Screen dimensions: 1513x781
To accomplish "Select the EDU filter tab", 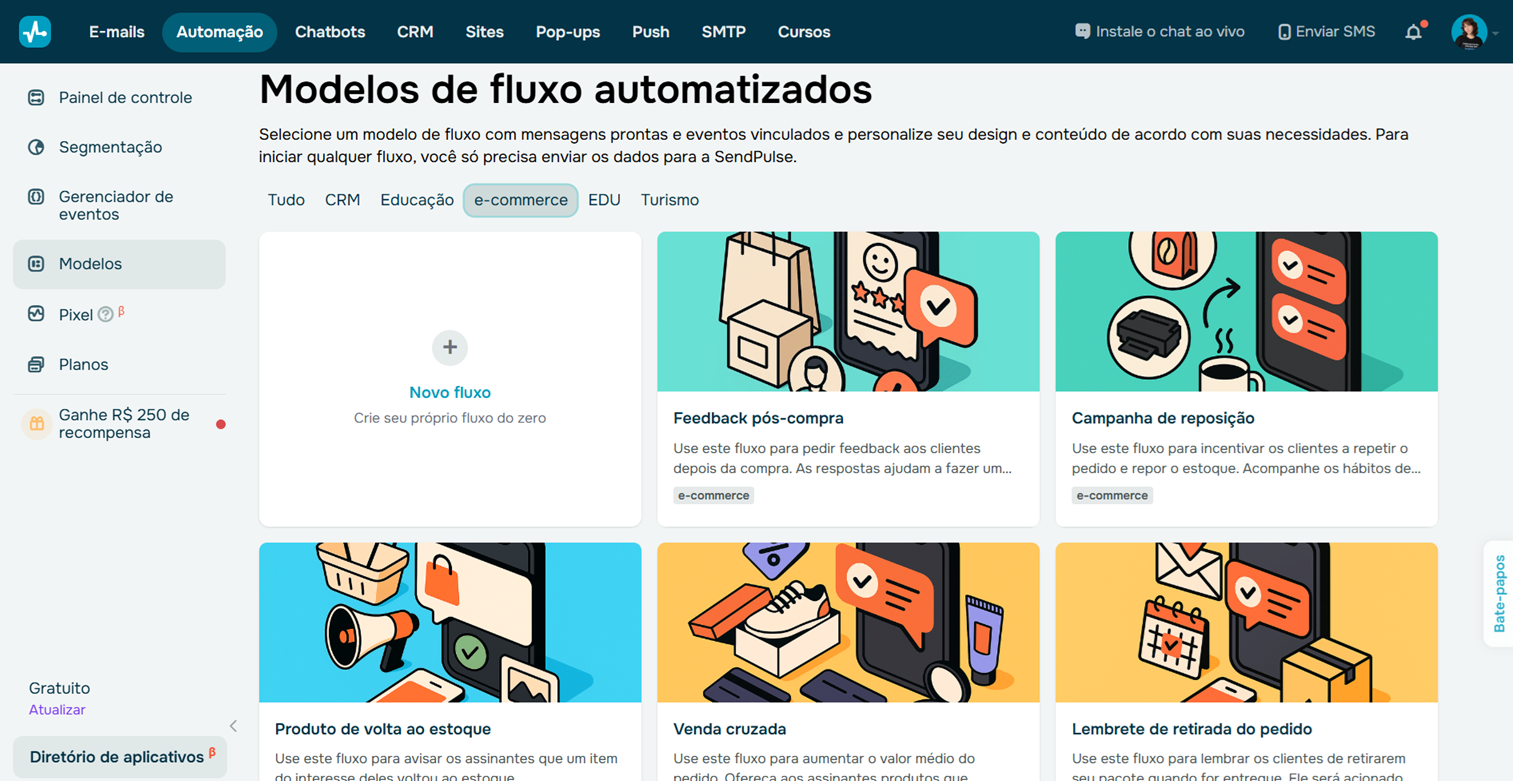I will click(x=604, y=200).
